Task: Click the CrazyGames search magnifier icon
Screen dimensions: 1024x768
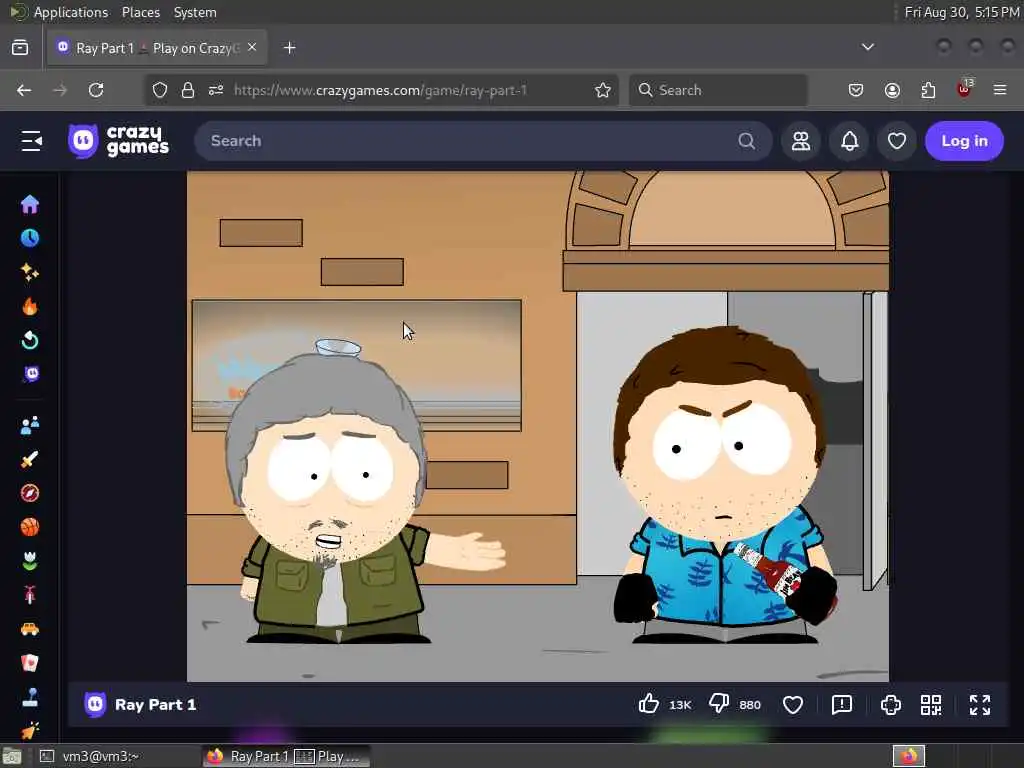Action: (x=746, y=141)
